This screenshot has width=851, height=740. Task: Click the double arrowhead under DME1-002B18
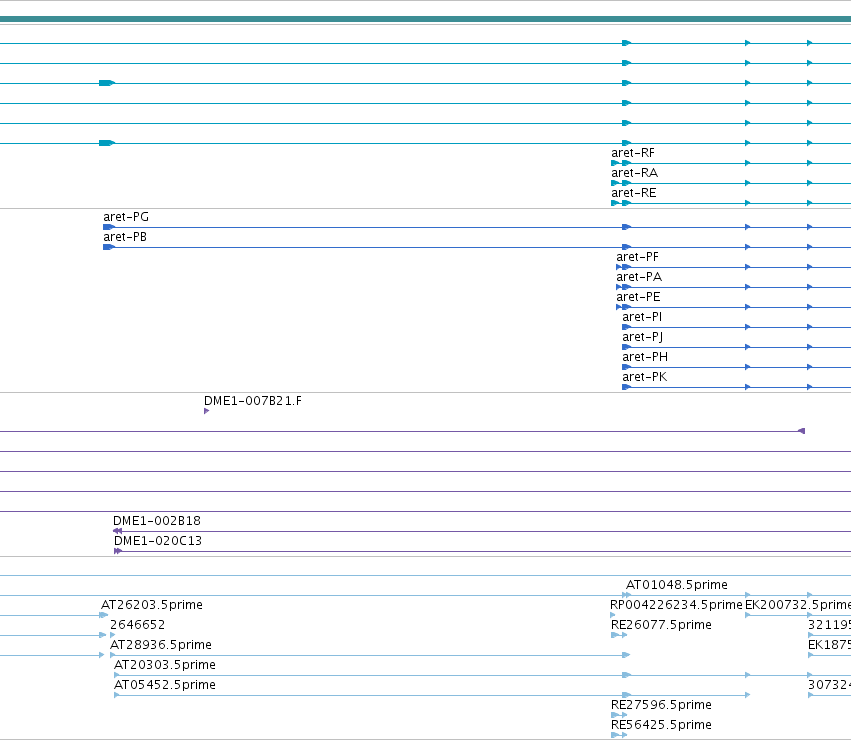117,531
